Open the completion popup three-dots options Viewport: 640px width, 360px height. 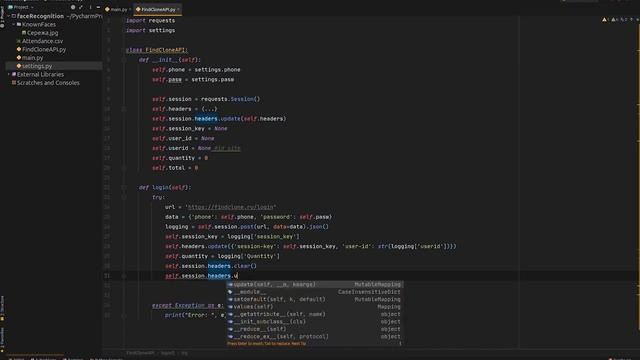coord(400,344)
